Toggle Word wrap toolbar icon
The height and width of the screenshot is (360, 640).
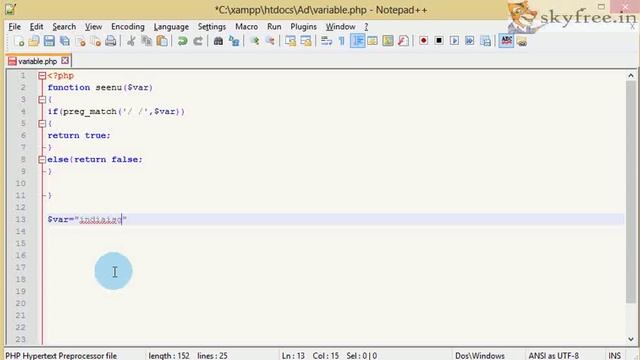326,41
